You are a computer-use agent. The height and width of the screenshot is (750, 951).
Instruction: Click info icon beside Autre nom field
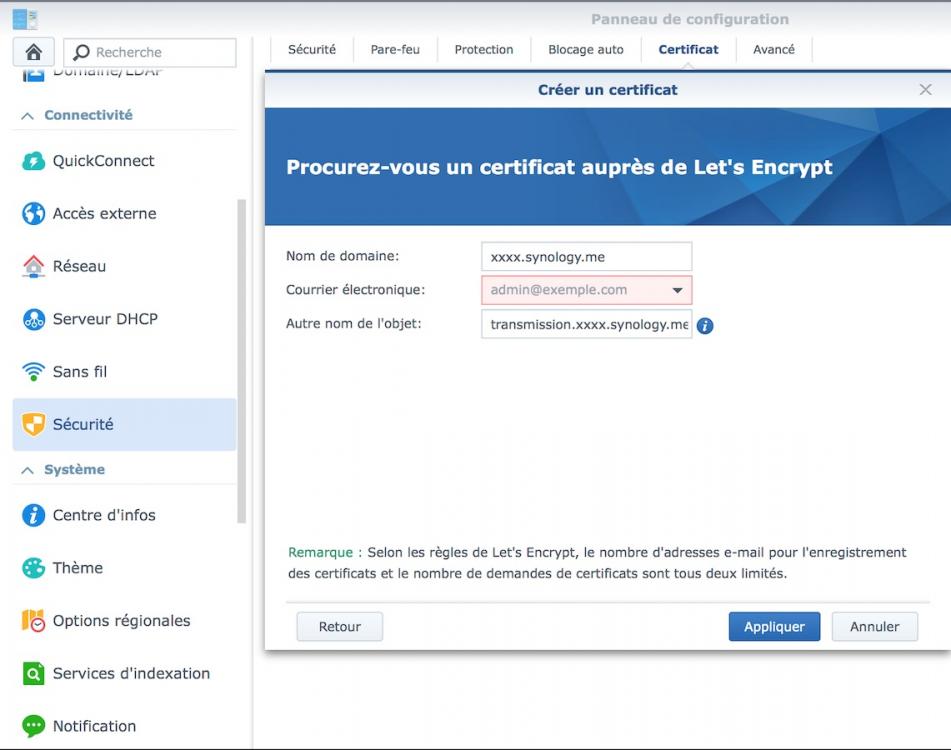click(x=705, y=325)
